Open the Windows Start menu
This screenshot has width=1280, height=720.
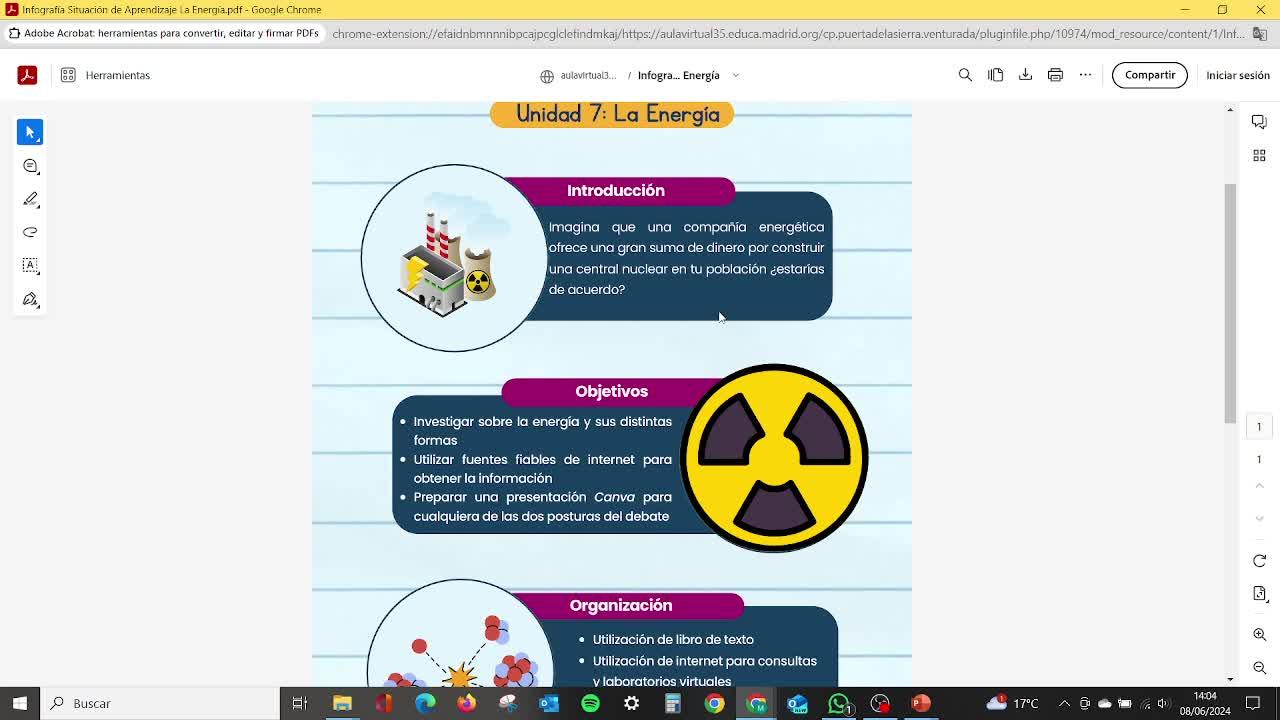(19, 703)
